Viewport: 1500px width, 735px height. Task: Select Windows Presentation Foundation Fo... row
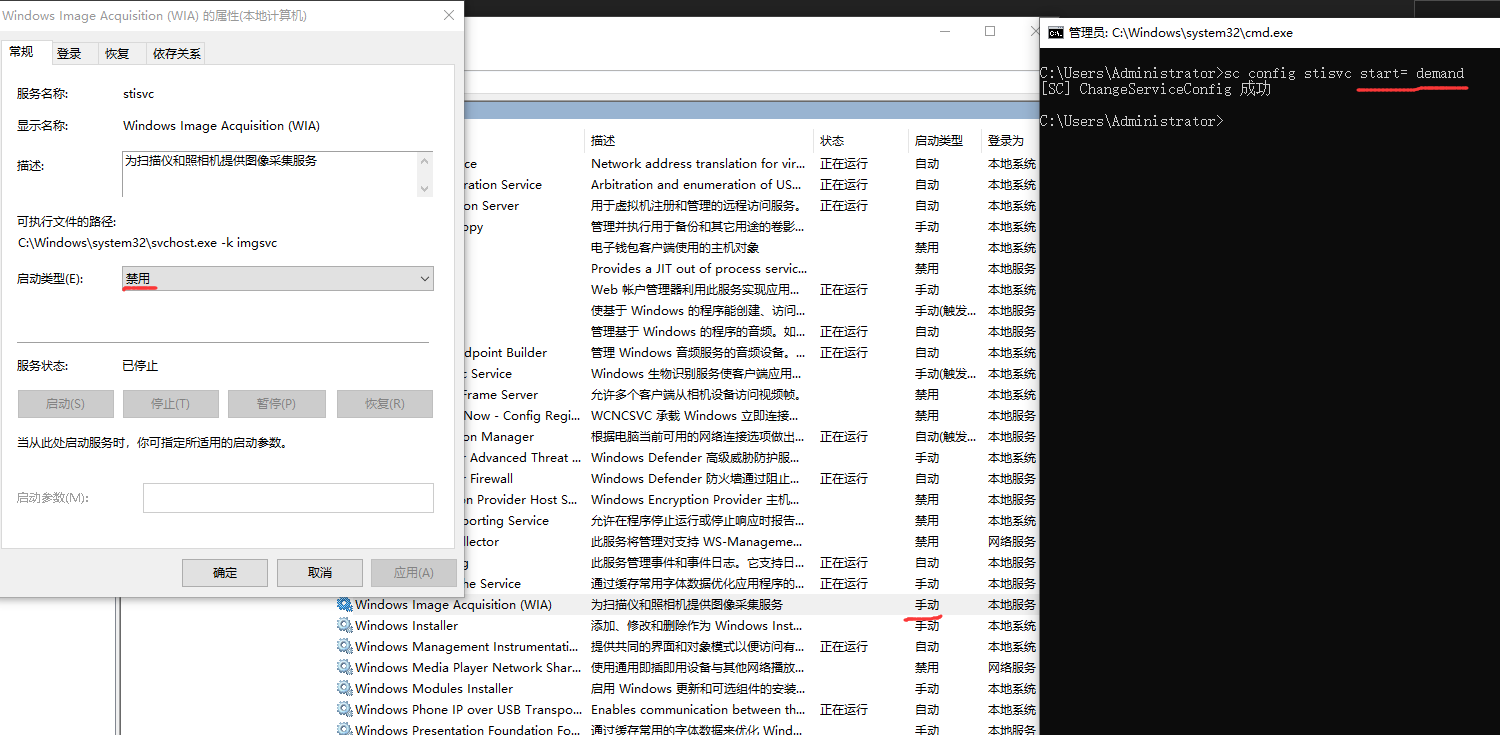coord(467,729)
